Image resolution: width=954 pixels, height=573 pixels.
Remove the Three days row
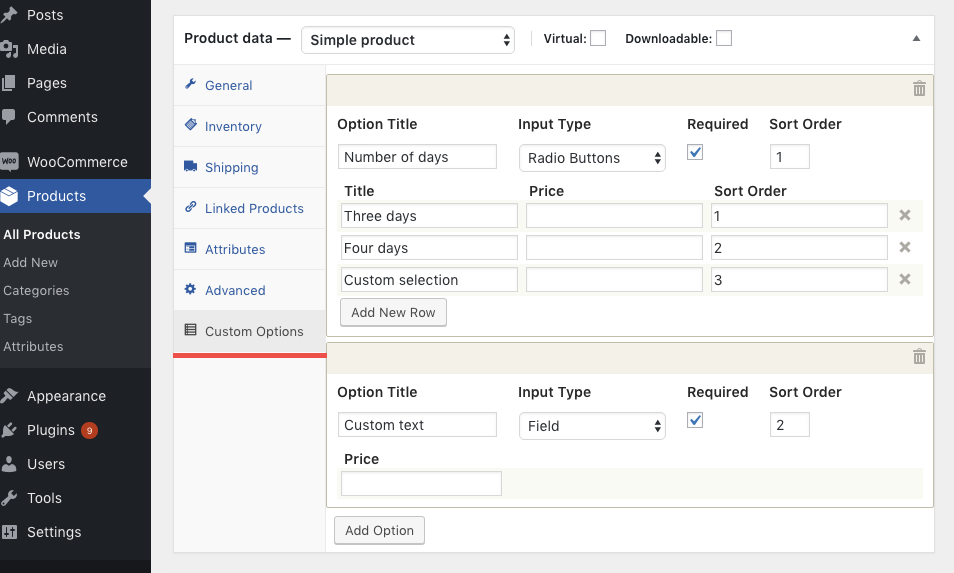pos(905,215)
